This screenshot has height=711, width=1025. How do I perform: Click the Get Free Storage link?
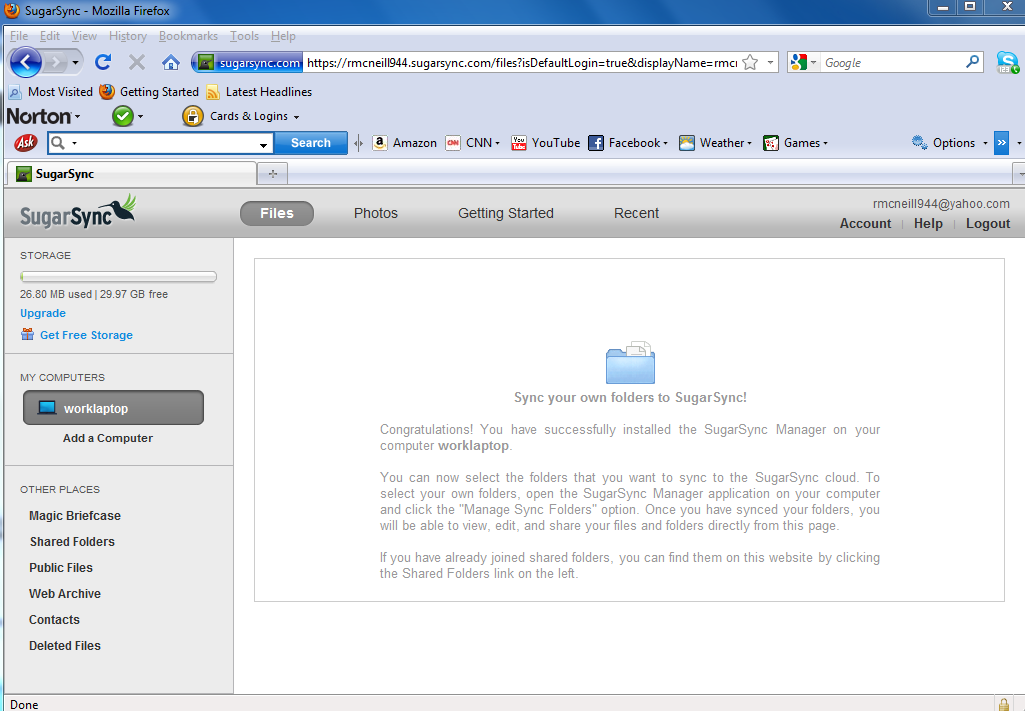pyautogui.click(x=86, y=335)
